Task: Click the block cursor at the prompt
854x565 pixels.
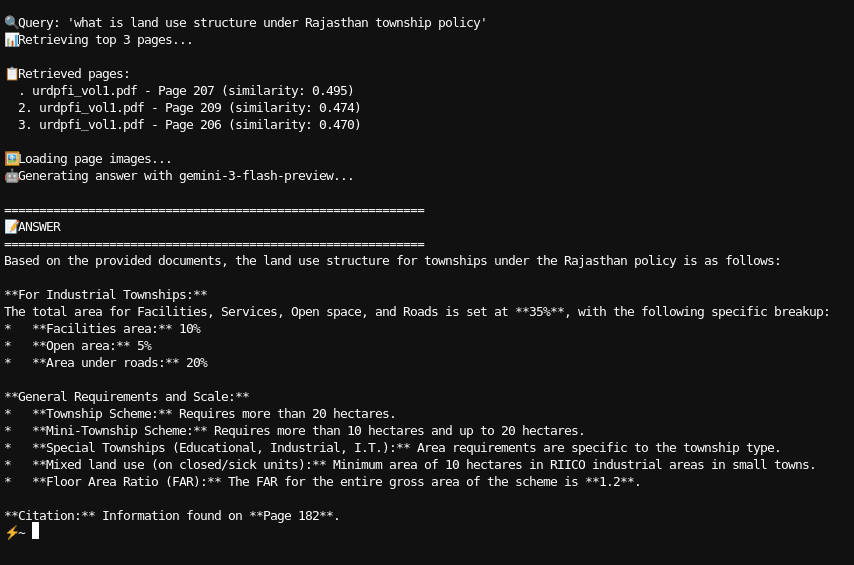Action: click(35, 531)
